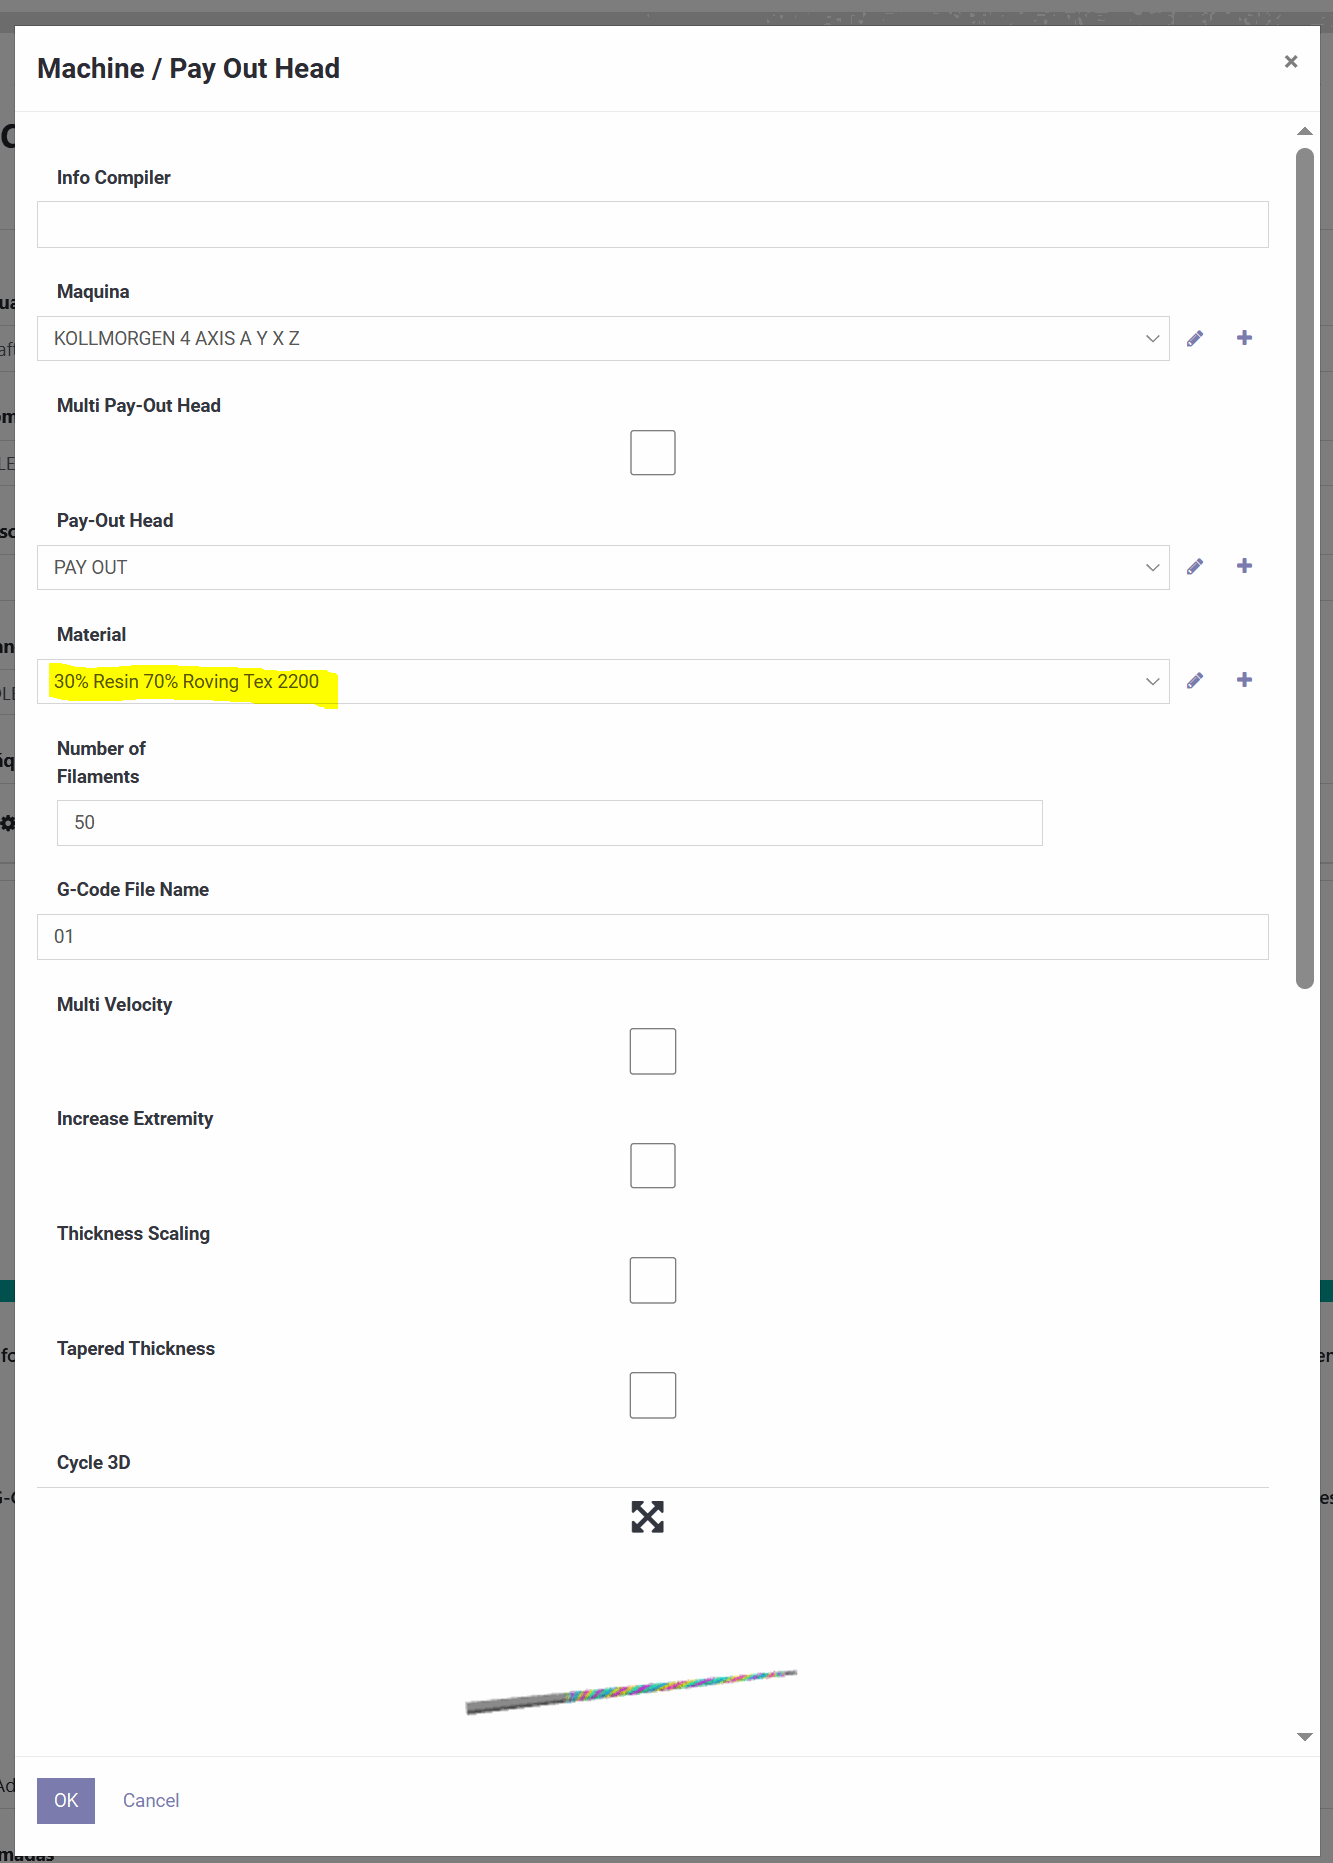Click the dialog scrollbar down arrow
The width and height of the screenshot is (1333, 1863).
pyautogui.click(x=1304, y=1737)
